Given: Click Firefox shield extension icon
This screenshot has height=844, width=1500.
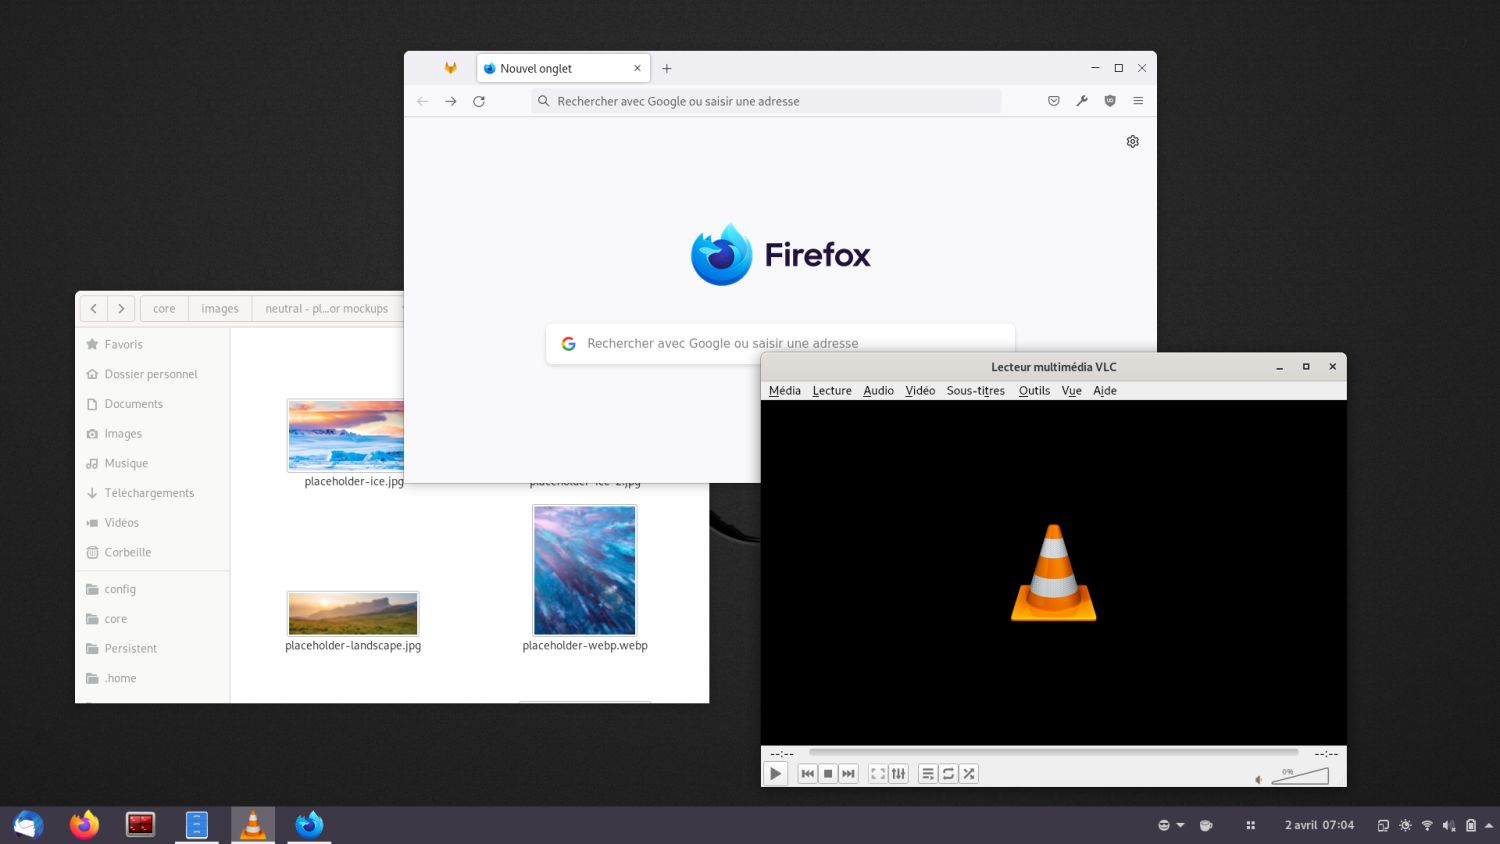Looking at the screenshot, I should [1110, 101].
